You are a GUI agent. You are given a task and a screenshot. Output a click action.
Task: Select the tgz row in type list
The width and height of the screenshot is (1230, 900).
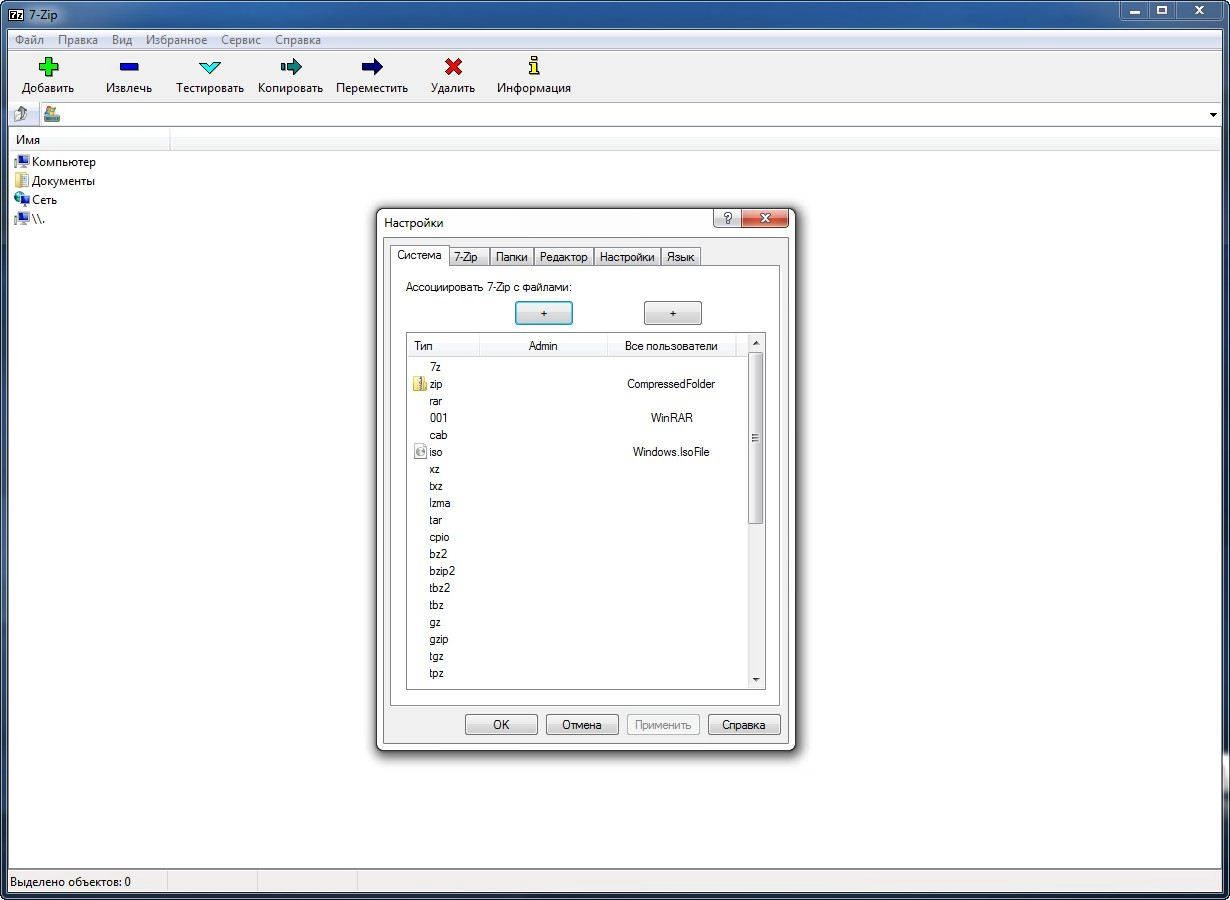[x=578, y=656]
